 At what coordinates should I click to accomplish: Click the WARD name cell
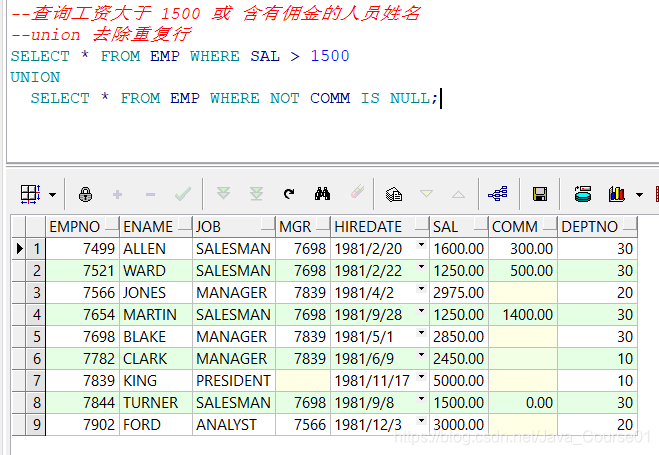coord(156,271)
